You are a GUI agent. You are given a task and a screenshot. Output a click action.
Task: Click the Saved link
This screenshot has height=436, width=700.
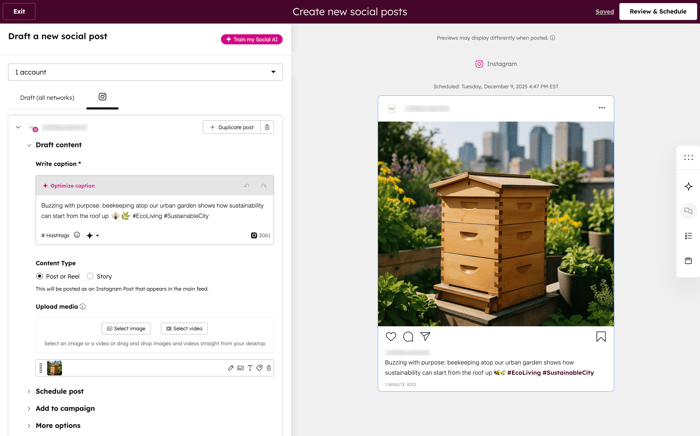604,12
